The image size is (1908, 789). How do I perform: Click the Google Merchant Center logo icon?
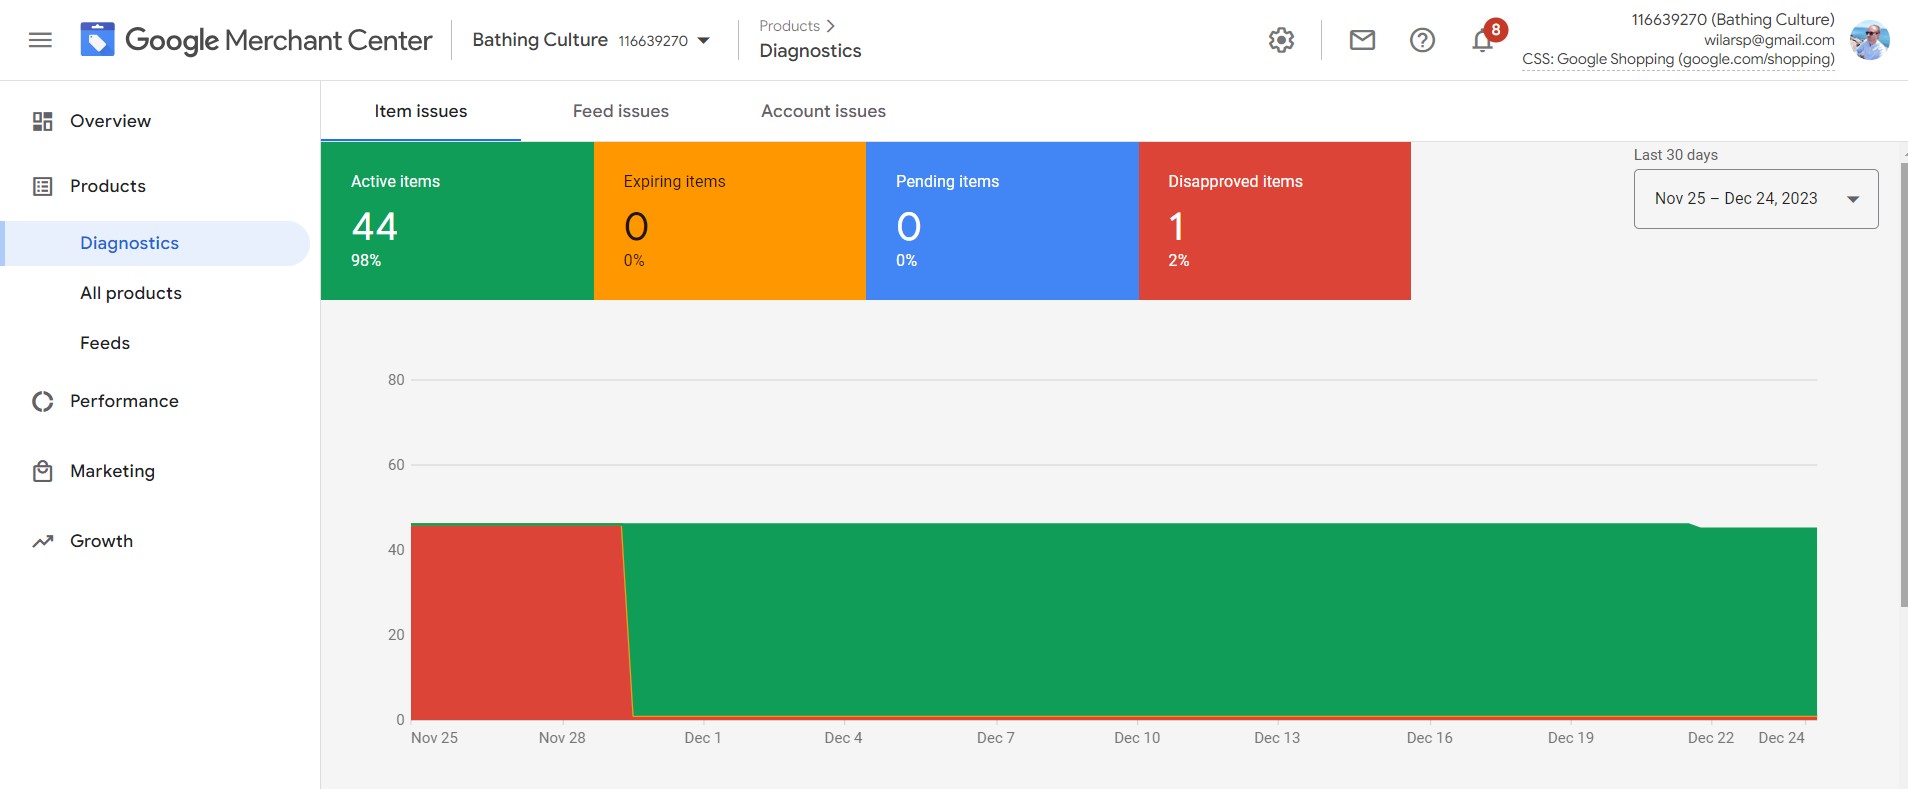[x=97, y=40]
